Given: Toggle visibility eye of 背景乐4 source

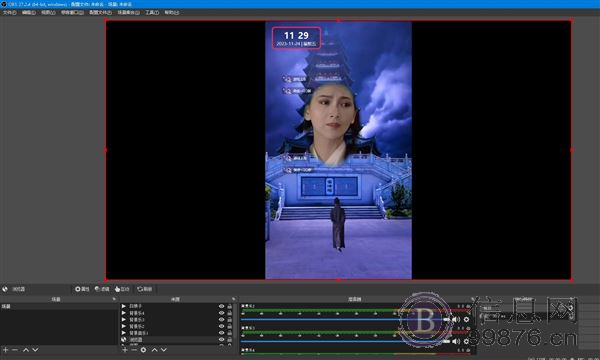Looking at the screenshot, I should coord(221,313).
